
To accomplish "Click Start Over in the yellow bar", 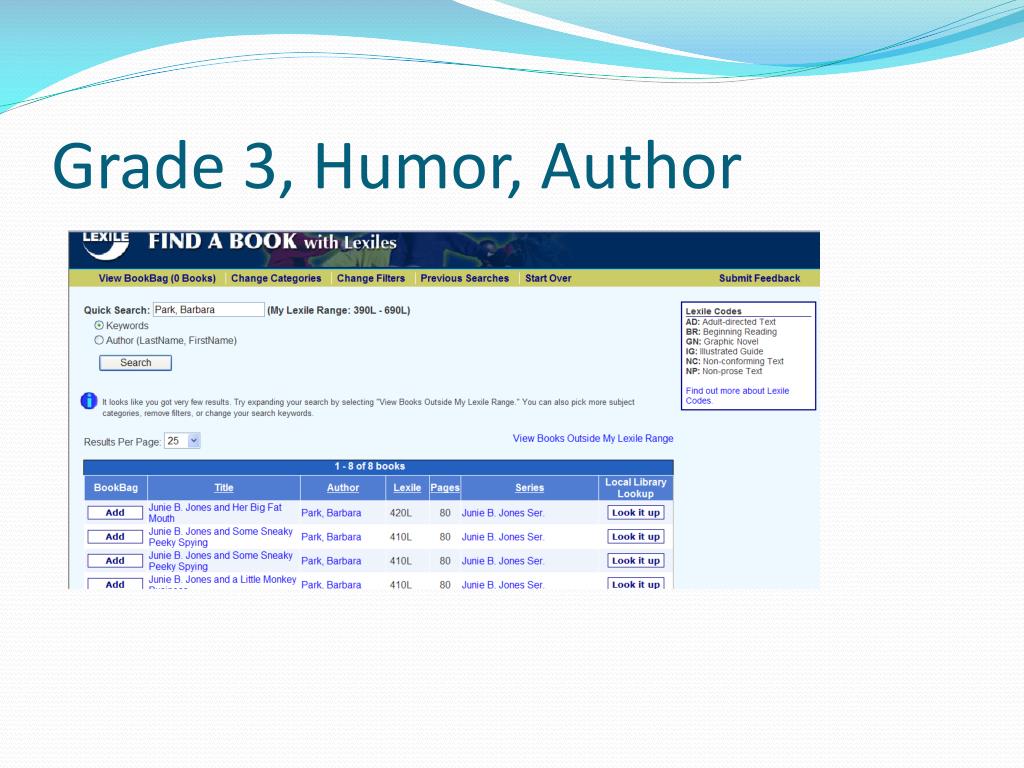I will pyautogui.click(x=548, y=278).
